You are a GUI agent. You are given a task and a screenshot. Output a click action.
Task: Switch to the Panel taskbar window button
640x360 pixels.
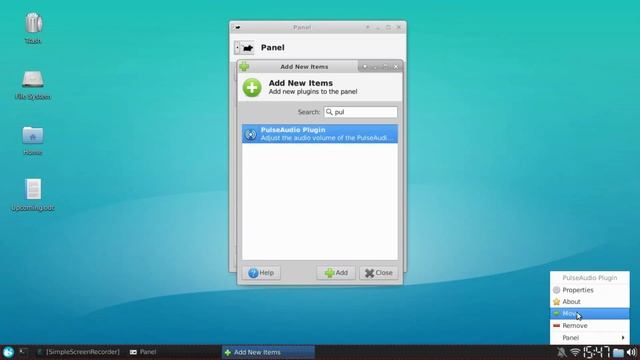pyautogui.click(x=143, y=352)
